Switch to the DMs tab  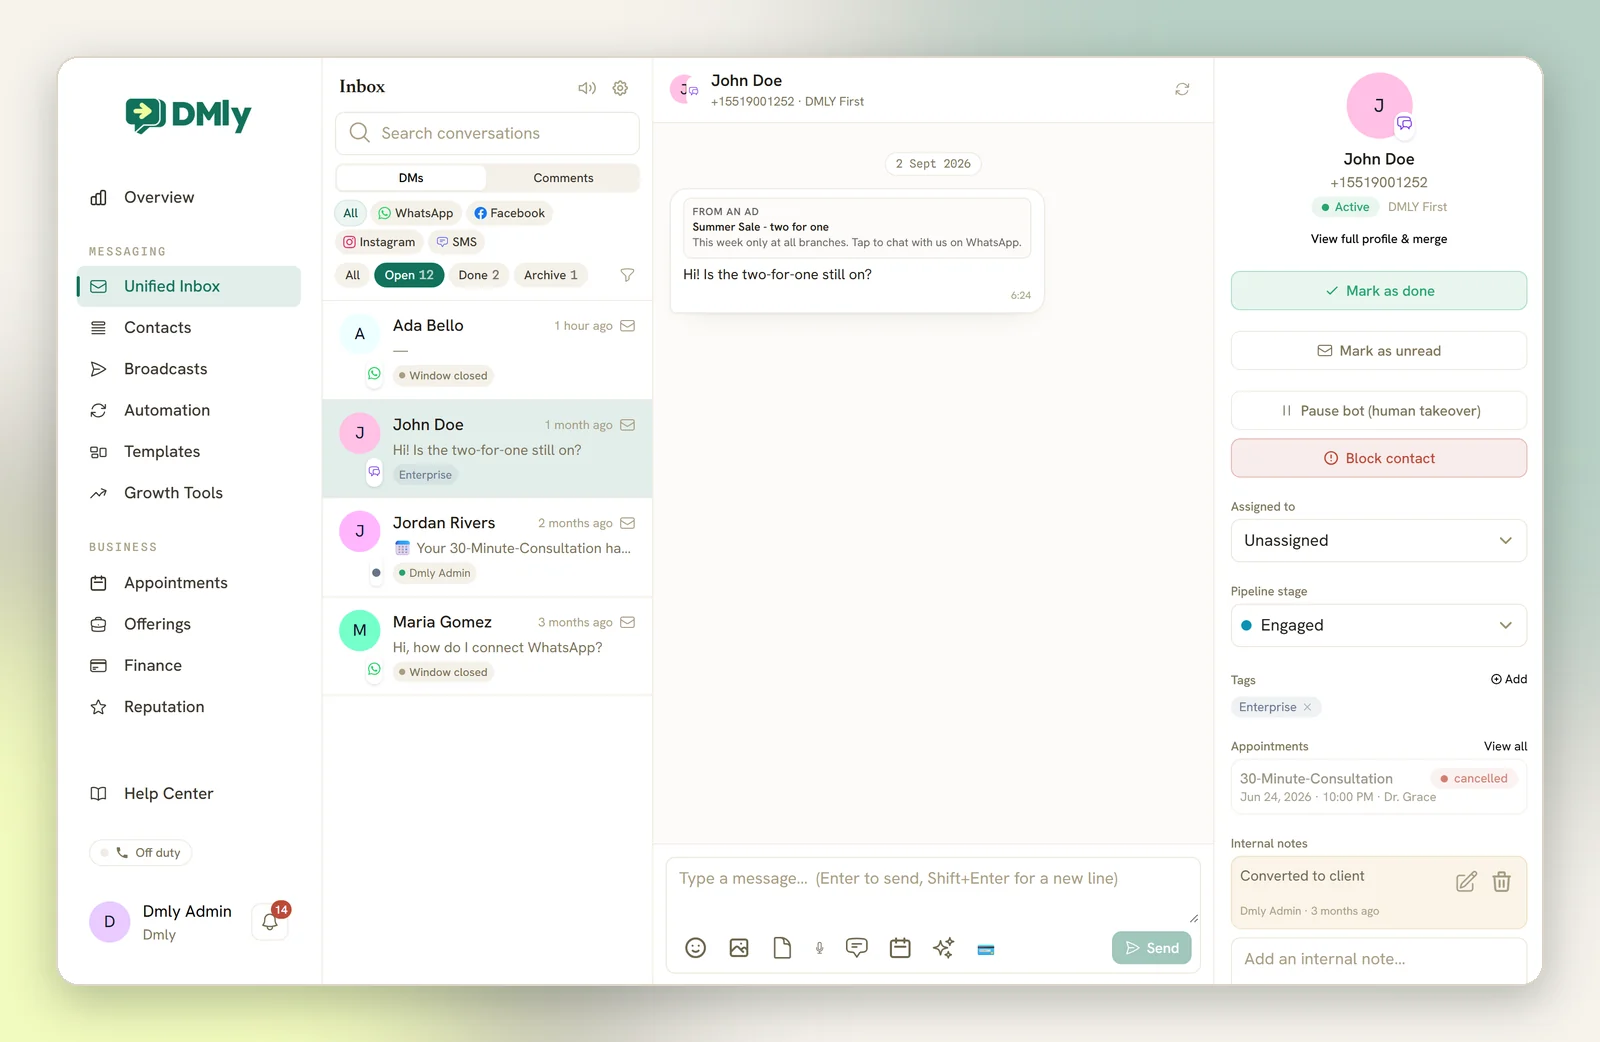[x=411, y=178]
